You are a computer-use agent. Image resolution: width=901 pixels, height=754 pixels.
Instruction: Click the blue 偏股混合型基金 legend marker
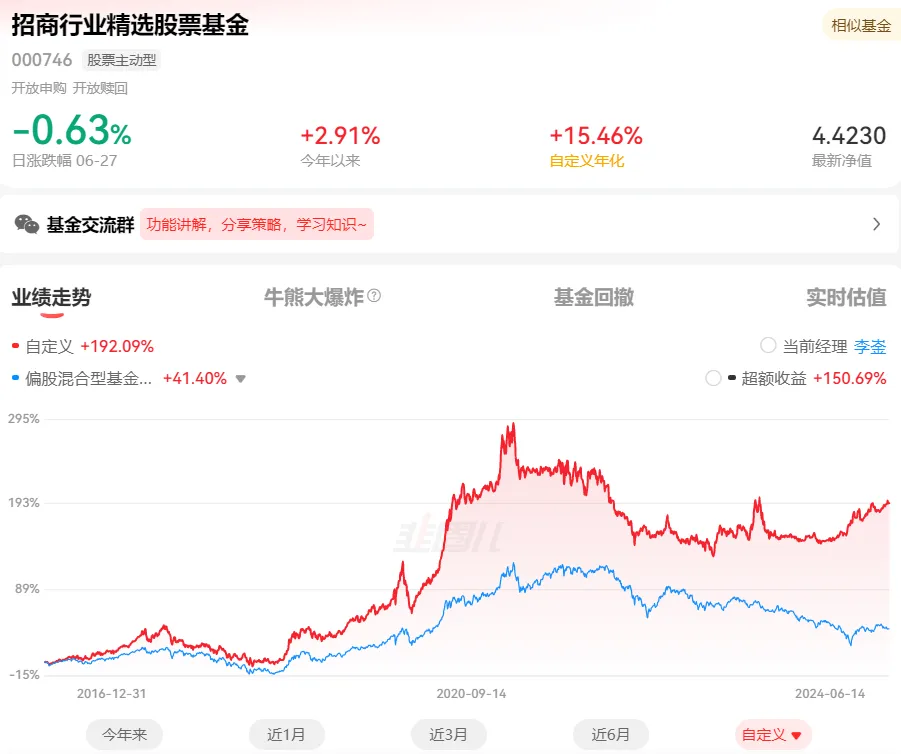pyautogui.click(x=16, y=378)
